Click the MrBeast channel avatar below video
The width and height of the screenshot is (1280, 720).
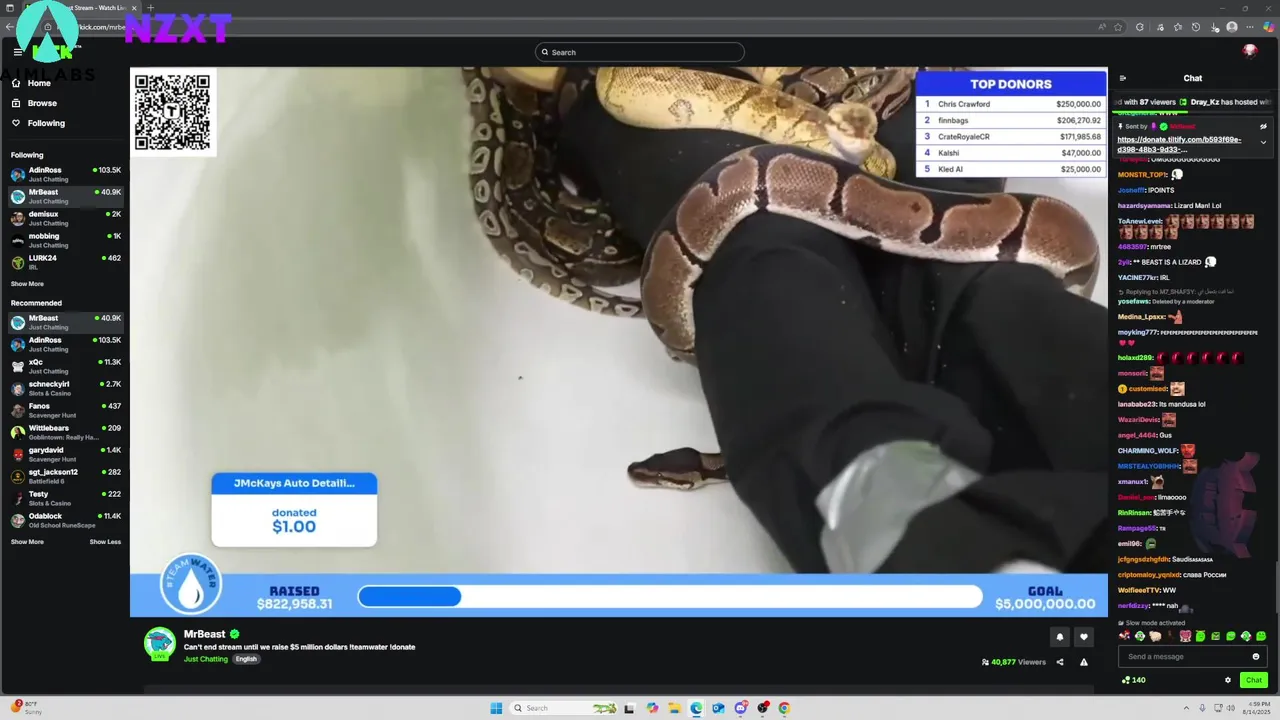pyautogui.click(x=160, y=644)
